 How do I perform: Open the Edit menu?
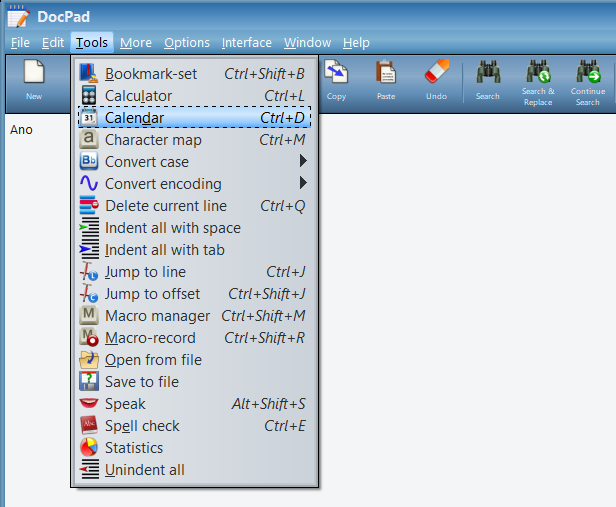[x=53, y=42]
